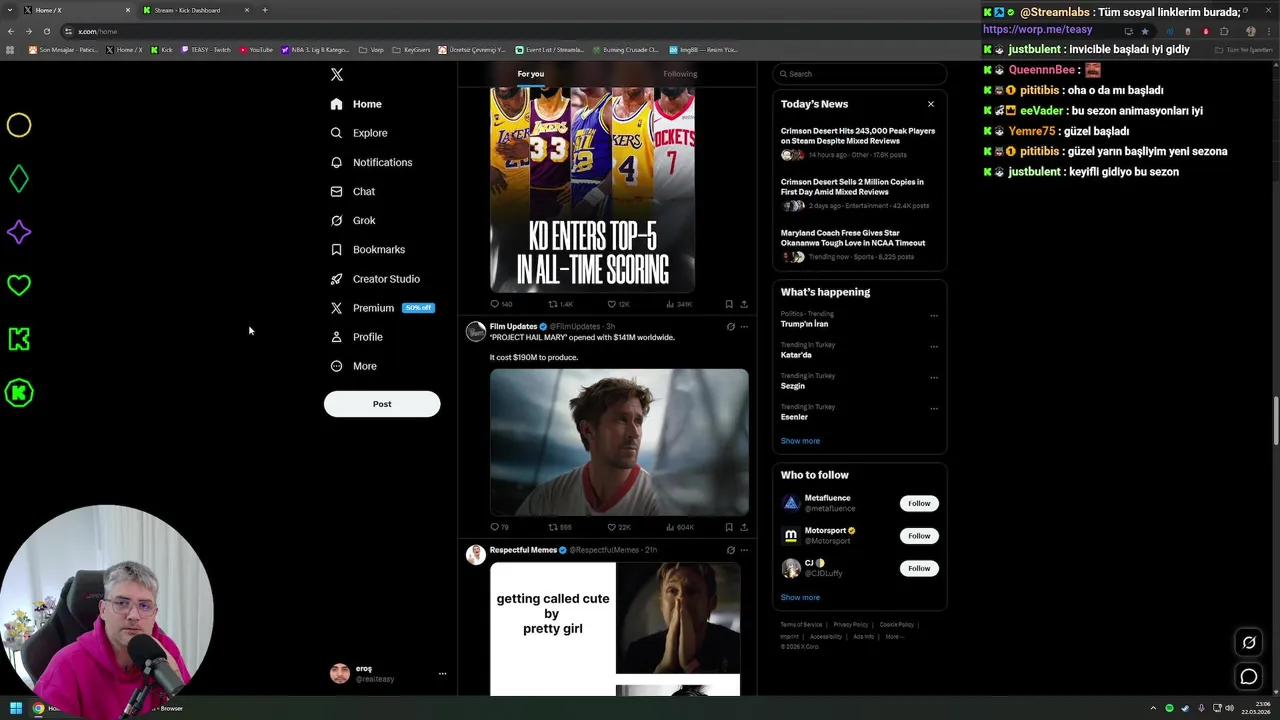Viewport: 1280px width, 720px height.
Task: Open Metafluence profile avatar
Action: pyautogui.click(x=791, y=503)
